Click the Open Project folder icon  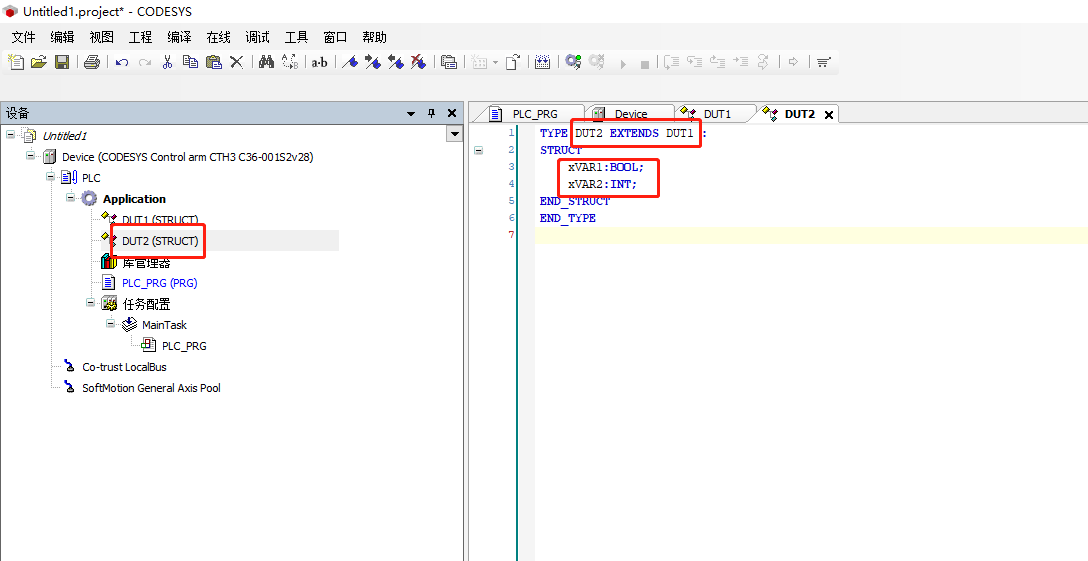click(39, 62)
